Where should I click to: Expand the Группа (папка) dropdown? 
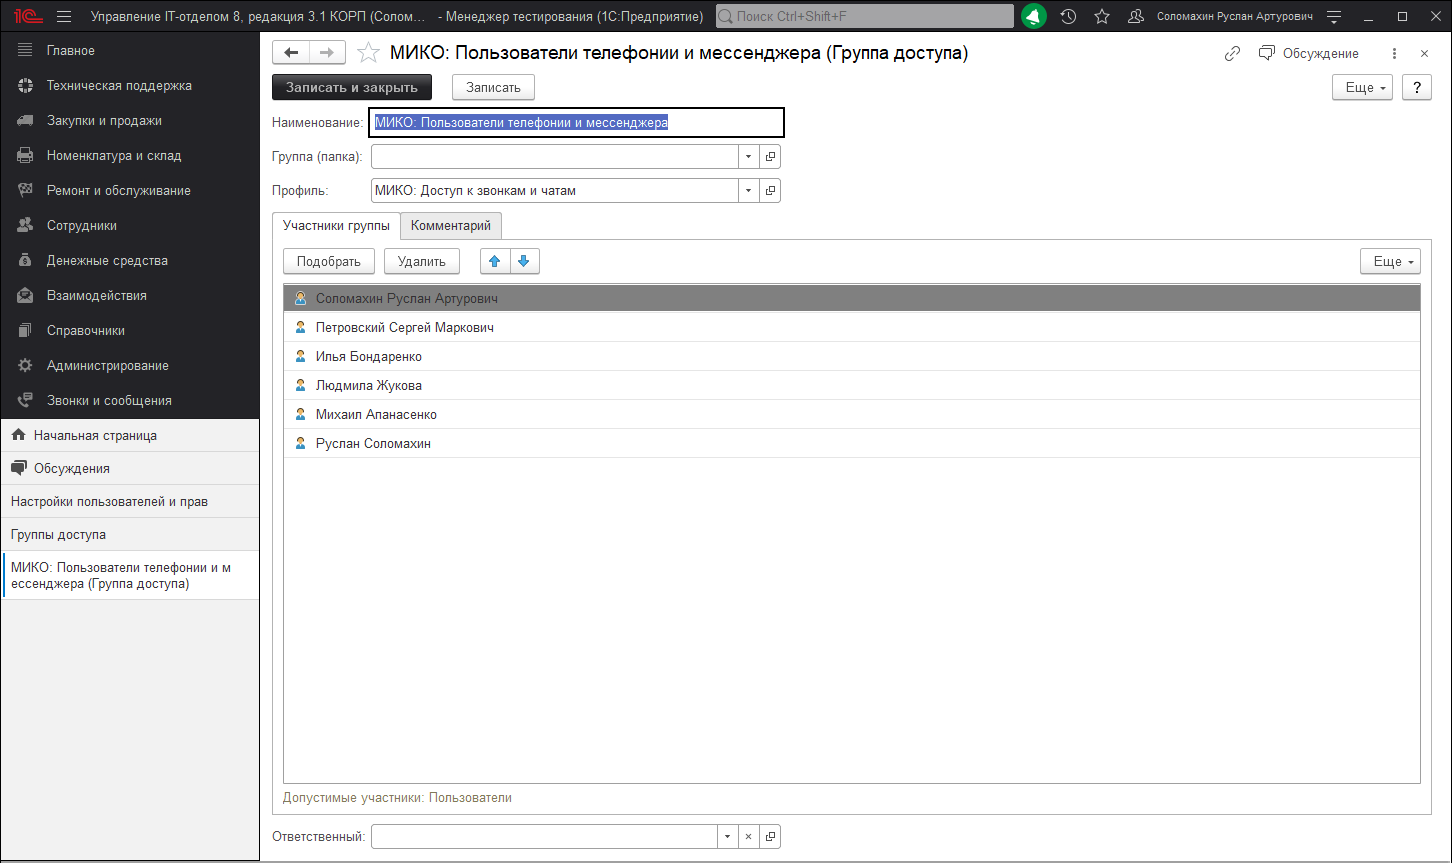pos(749,157)
